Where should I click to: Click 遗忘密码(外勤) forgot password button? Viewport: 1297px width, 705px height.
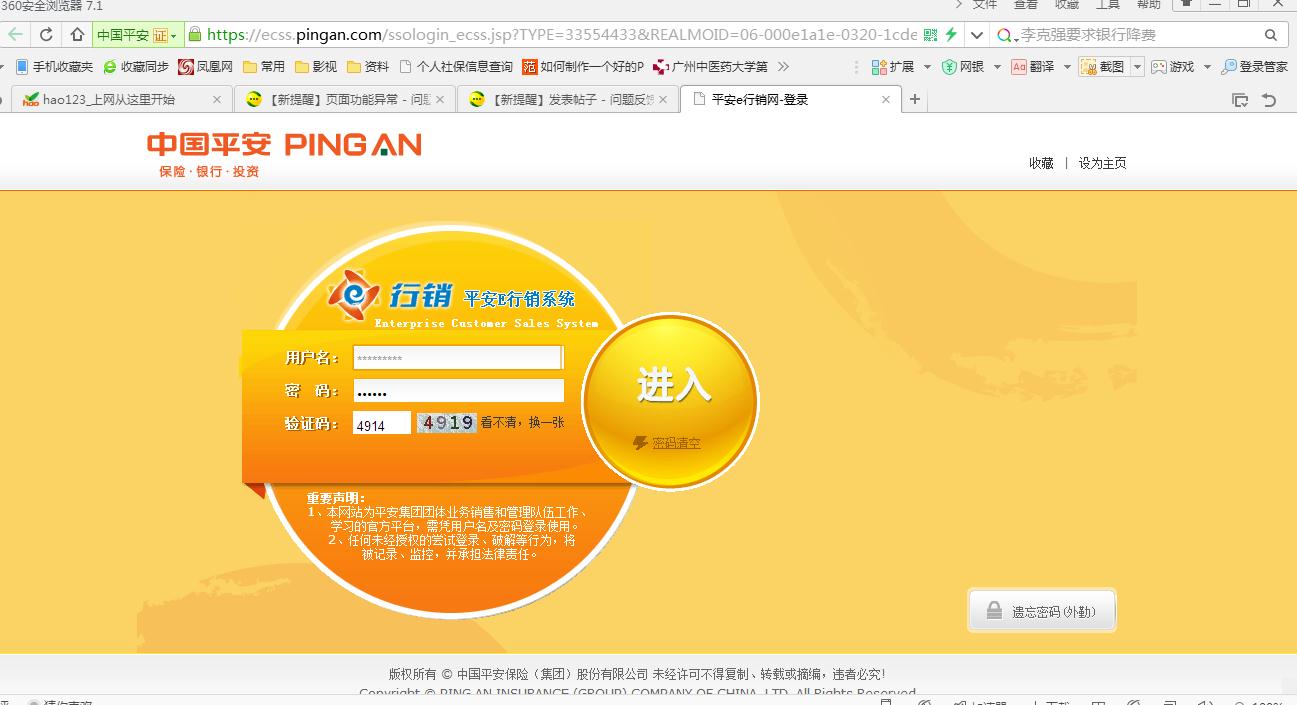(1041, 610)
